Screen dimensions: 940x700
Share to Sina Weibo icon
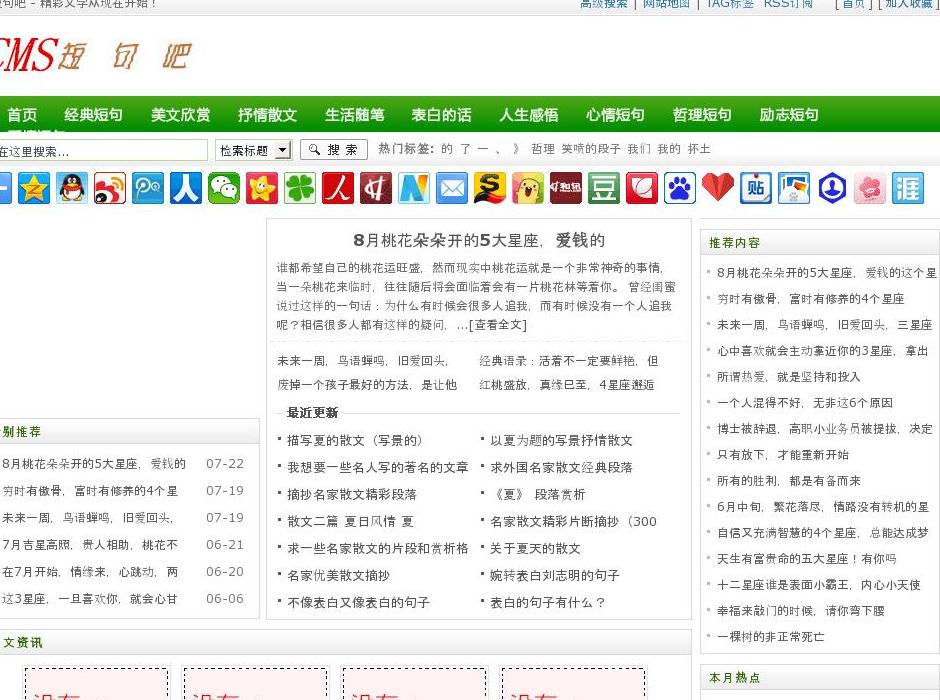click(x=110, y=188)
